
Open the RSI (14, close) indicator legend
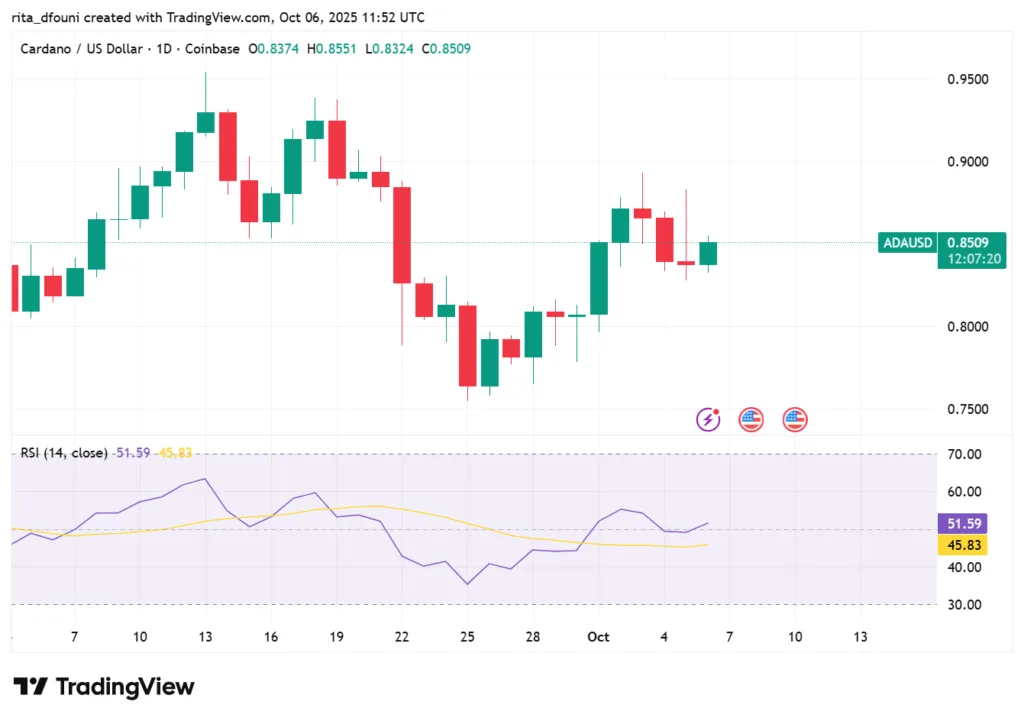click(x=64, y=453)
